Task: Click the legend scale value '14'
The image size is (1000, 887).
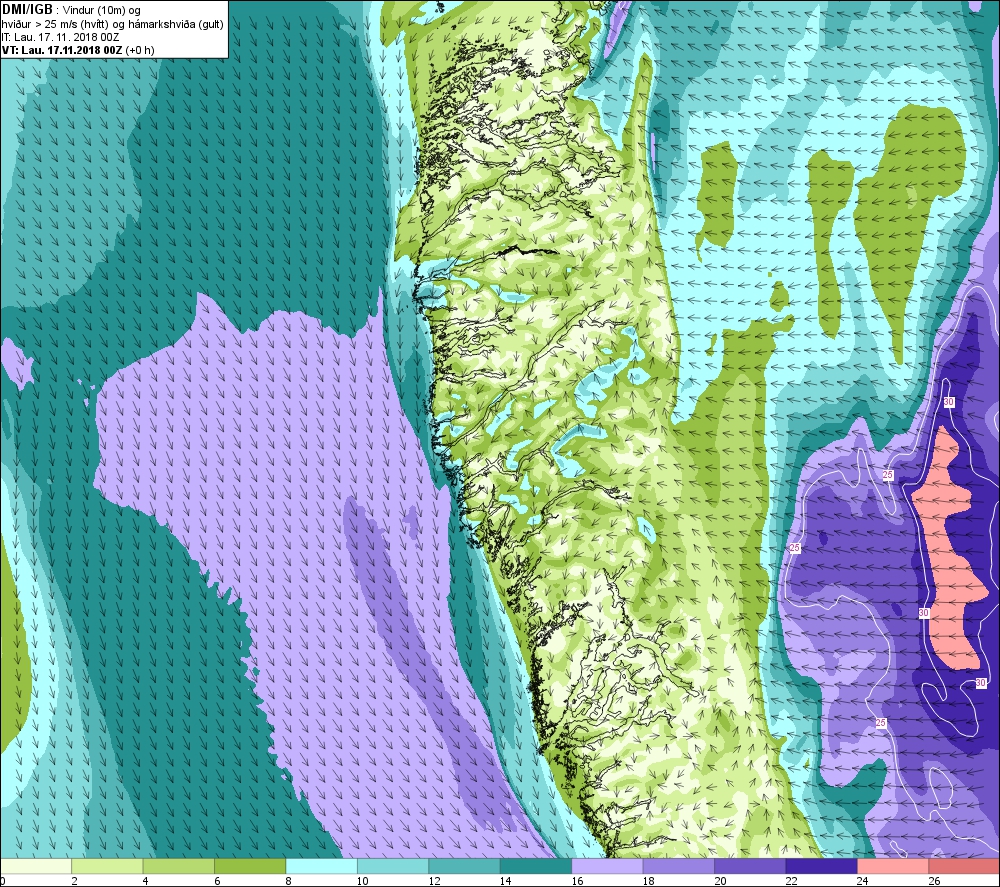Action: tap(505, 881)
